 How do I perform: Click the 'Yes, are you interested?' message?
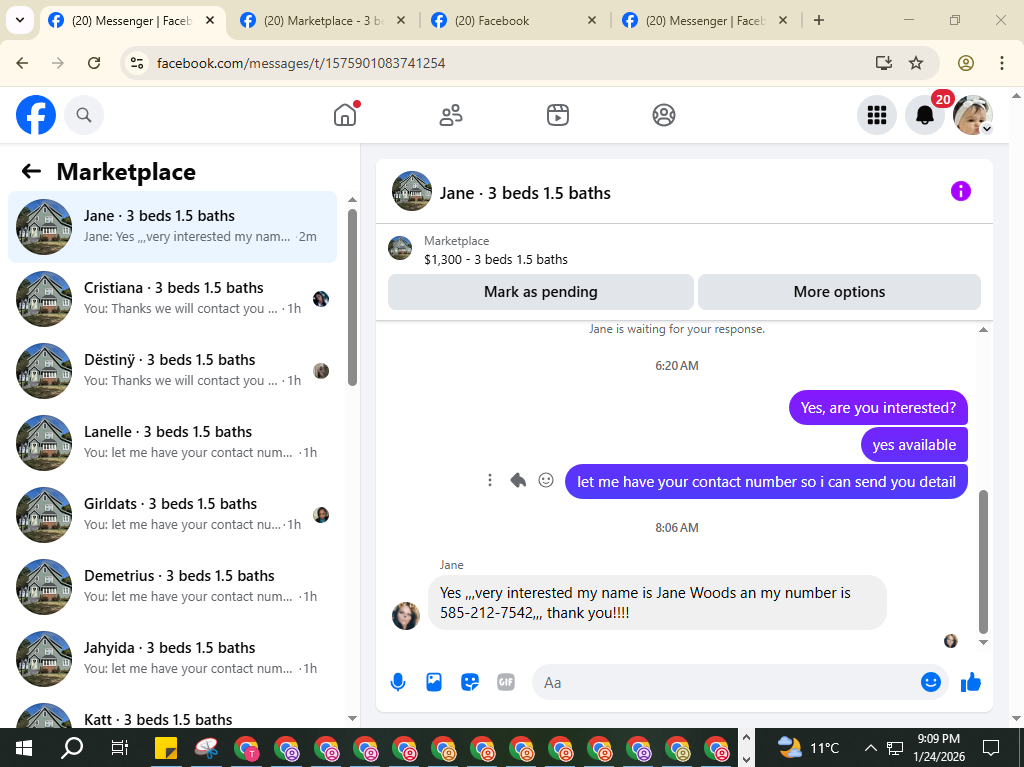(x=878, y=408)
